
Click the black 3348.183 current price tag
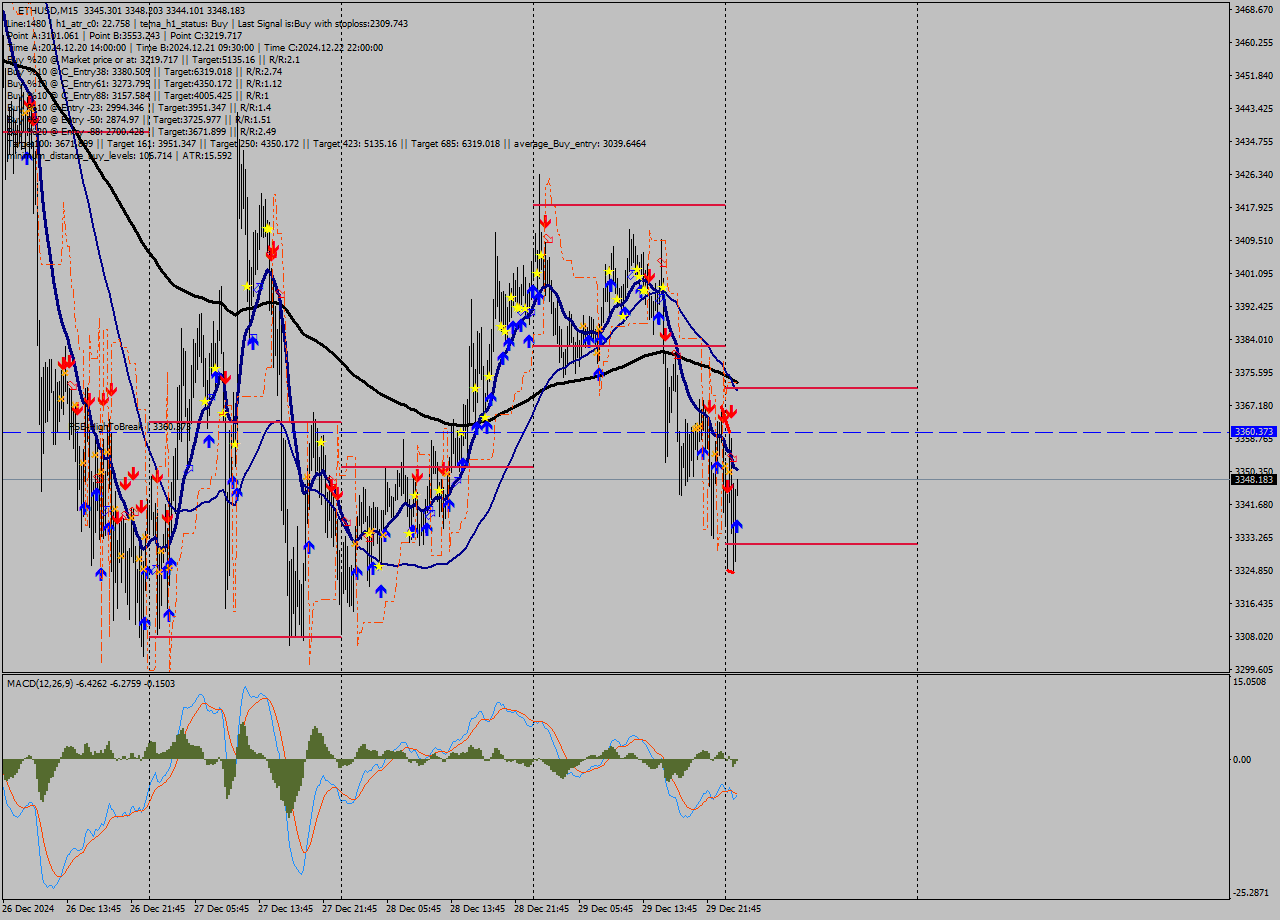point(1254,480)
